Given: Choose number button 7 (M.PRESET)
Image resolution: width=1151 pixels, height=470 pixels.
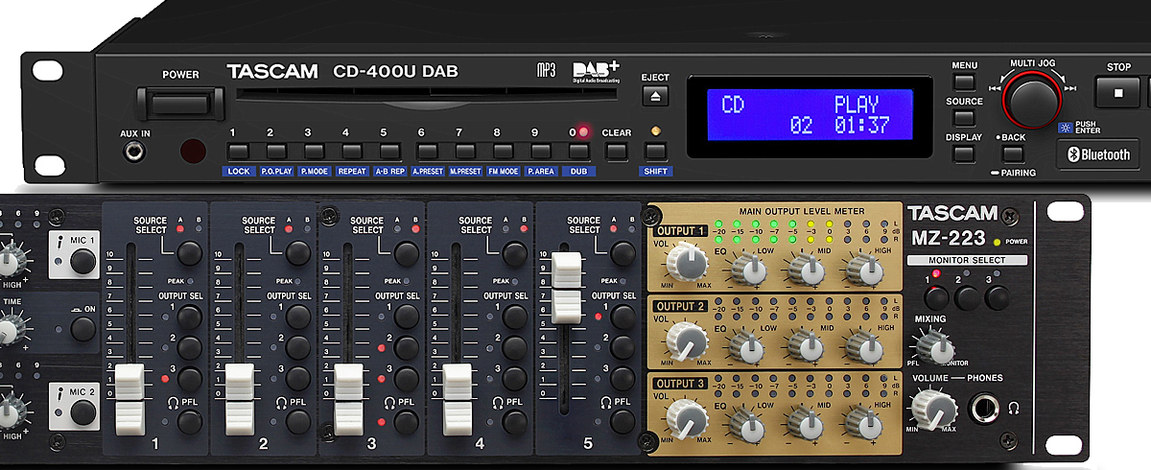Looking at the screenshot, I should (465, 152).
